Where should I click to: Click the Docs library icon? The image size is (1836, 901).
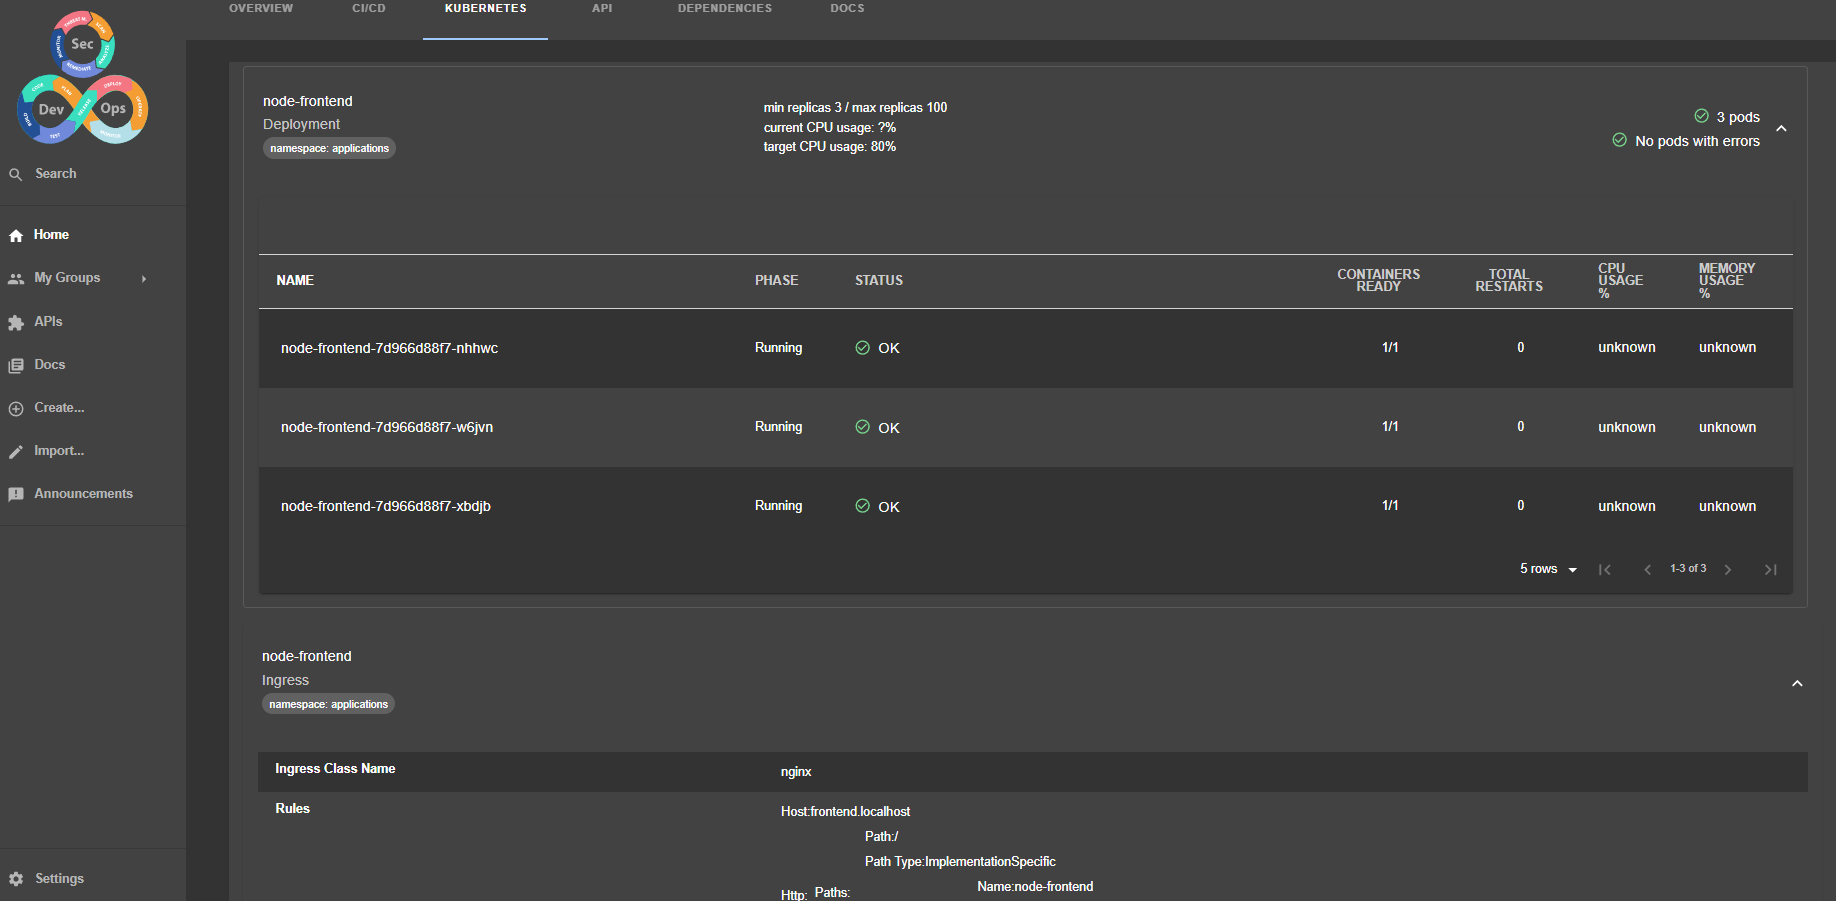point(16,366)
